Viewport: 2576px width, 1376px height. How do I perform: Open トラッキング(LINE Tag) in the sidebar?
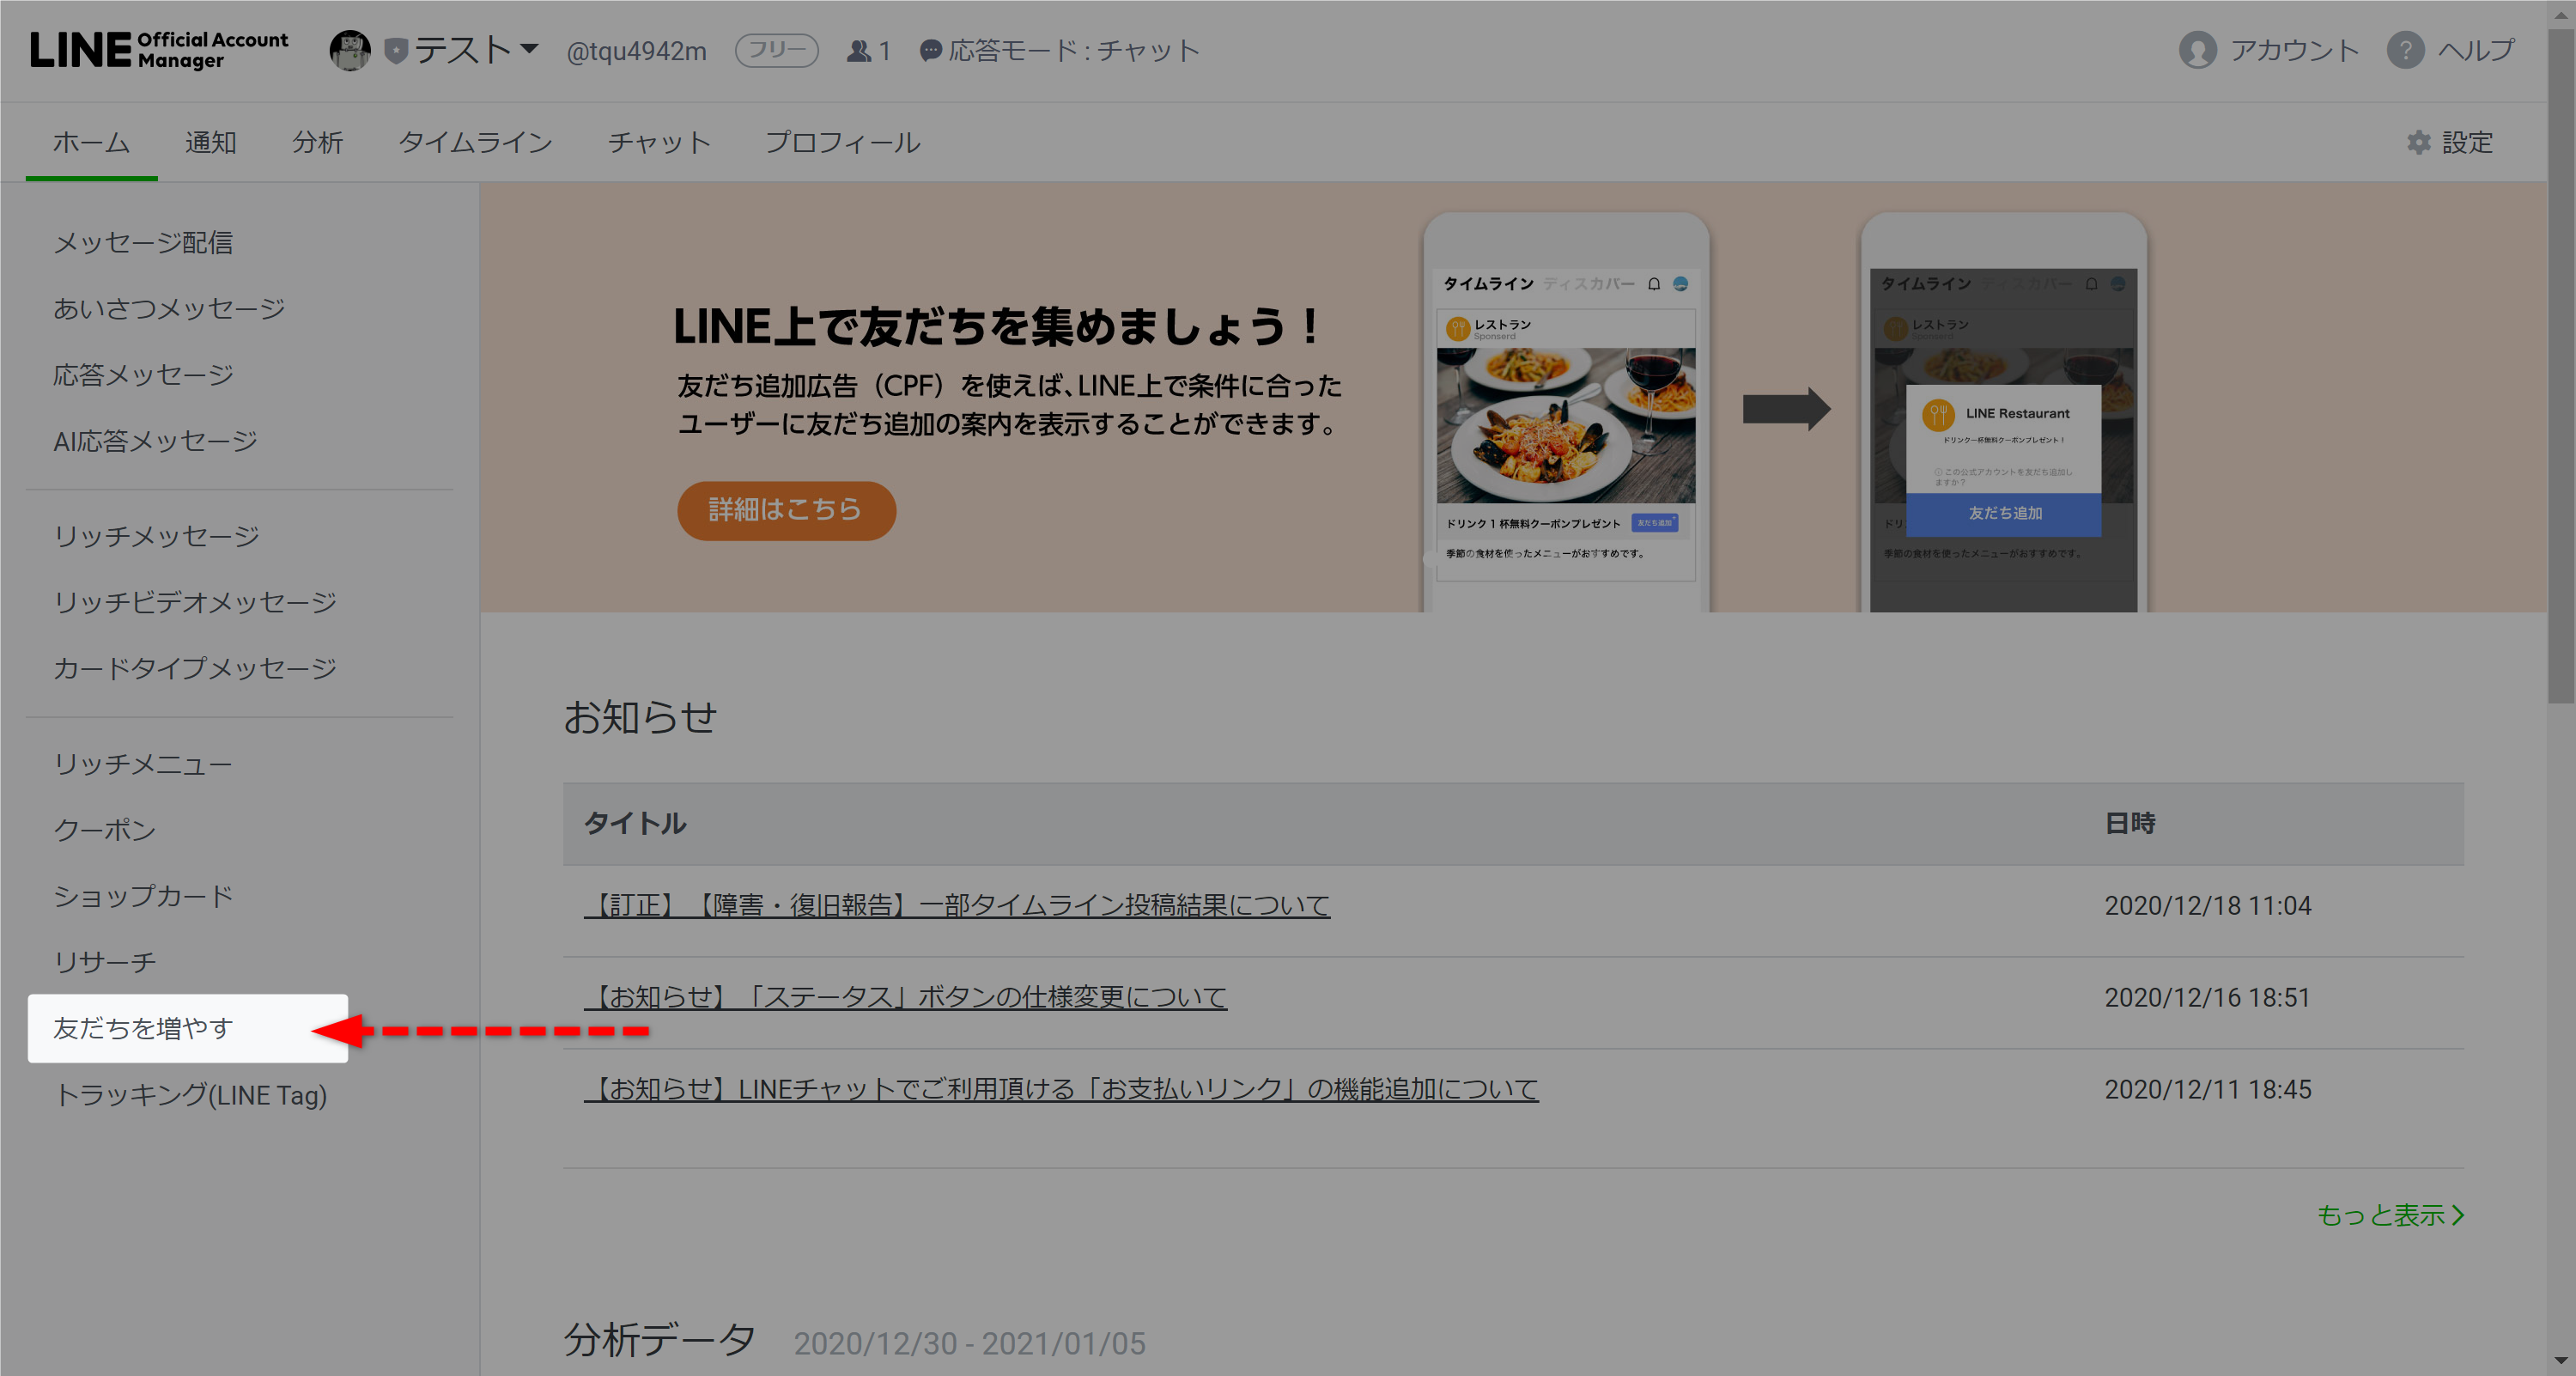pos(190,1095)
